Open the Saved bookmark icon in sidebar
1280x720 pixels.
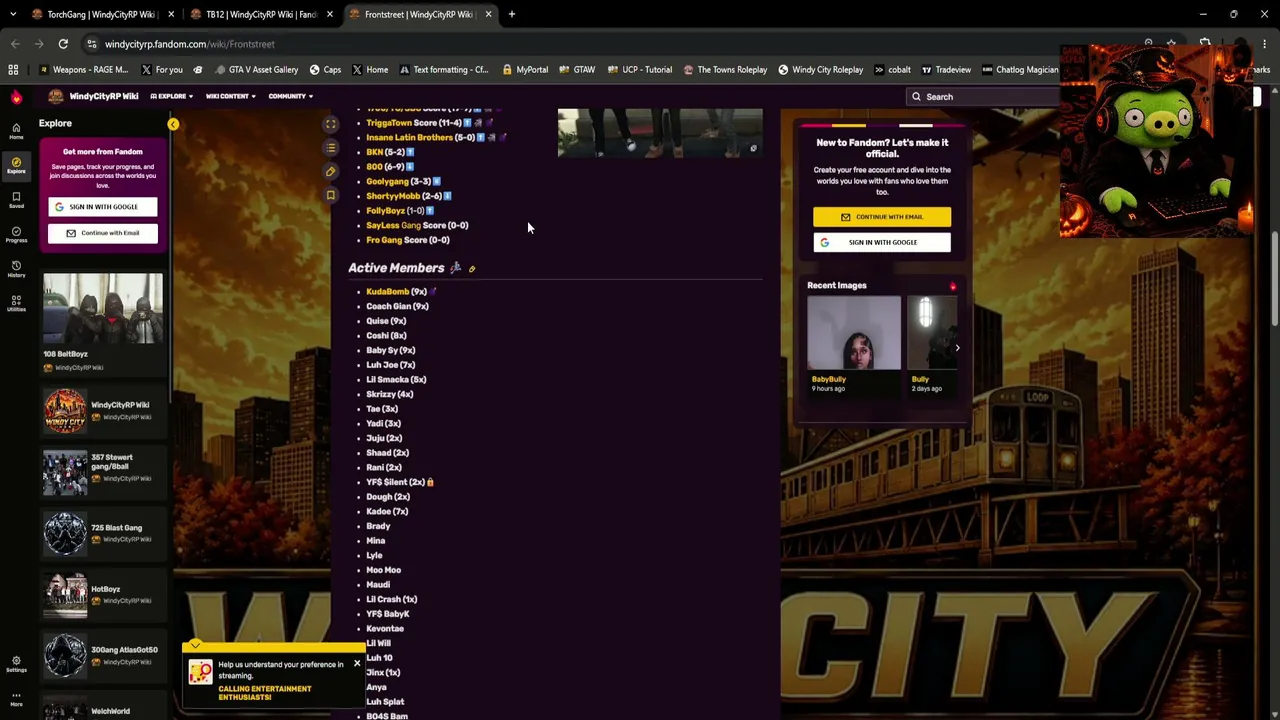coord(16,199)
